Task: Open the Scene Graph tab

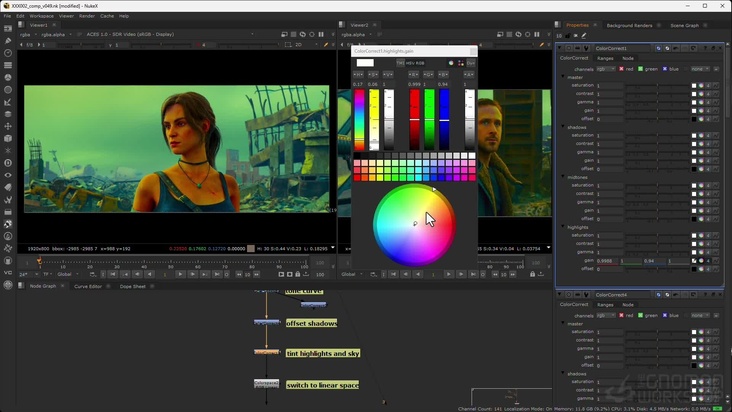Action: tap(684, 25)
